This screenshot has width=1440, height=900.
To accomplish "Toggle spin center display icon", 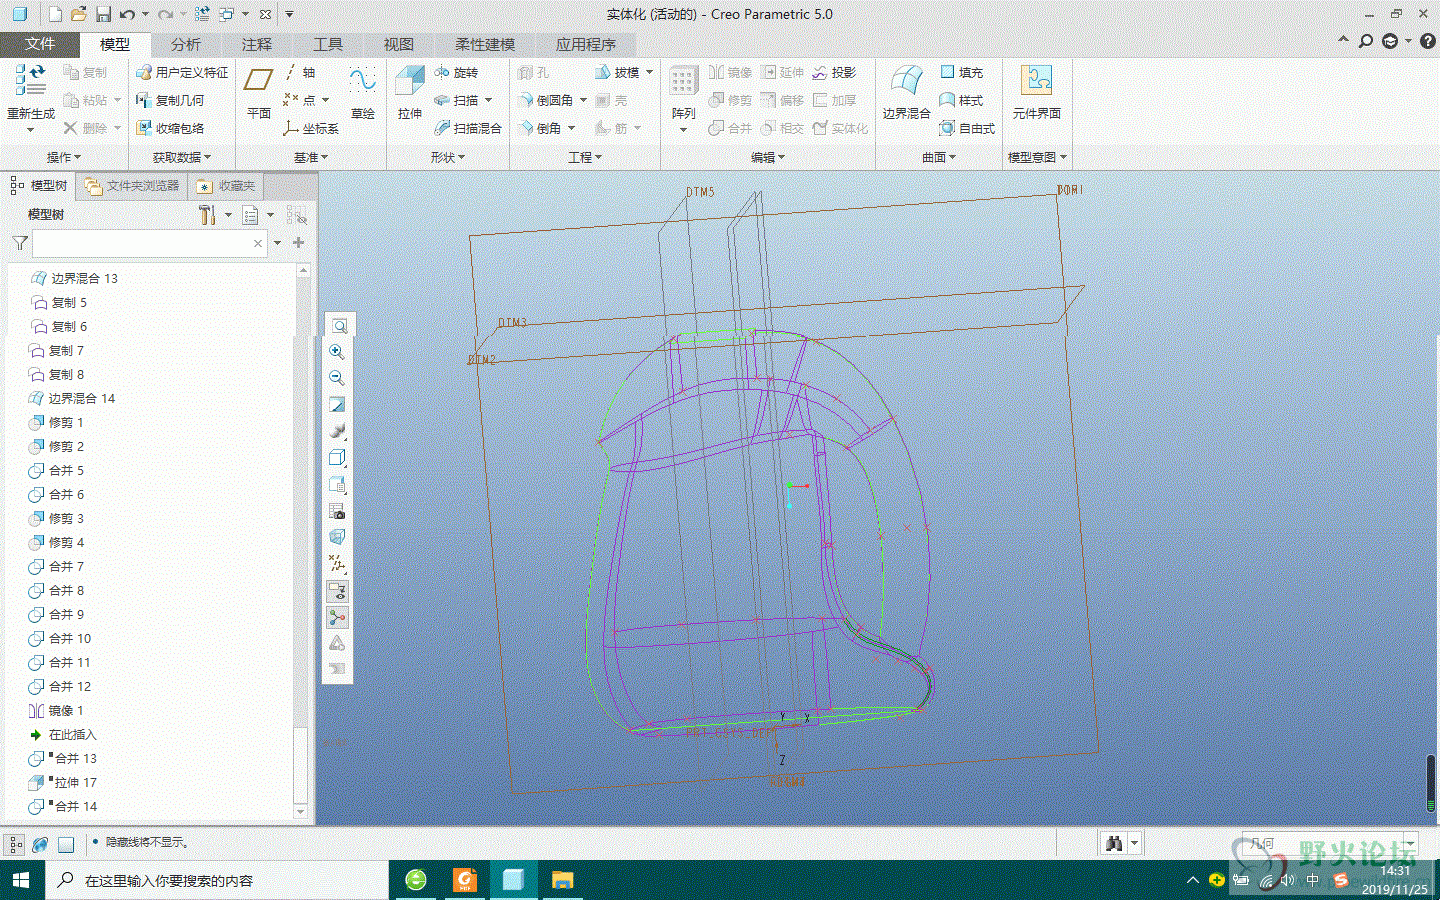I will 337,616.
